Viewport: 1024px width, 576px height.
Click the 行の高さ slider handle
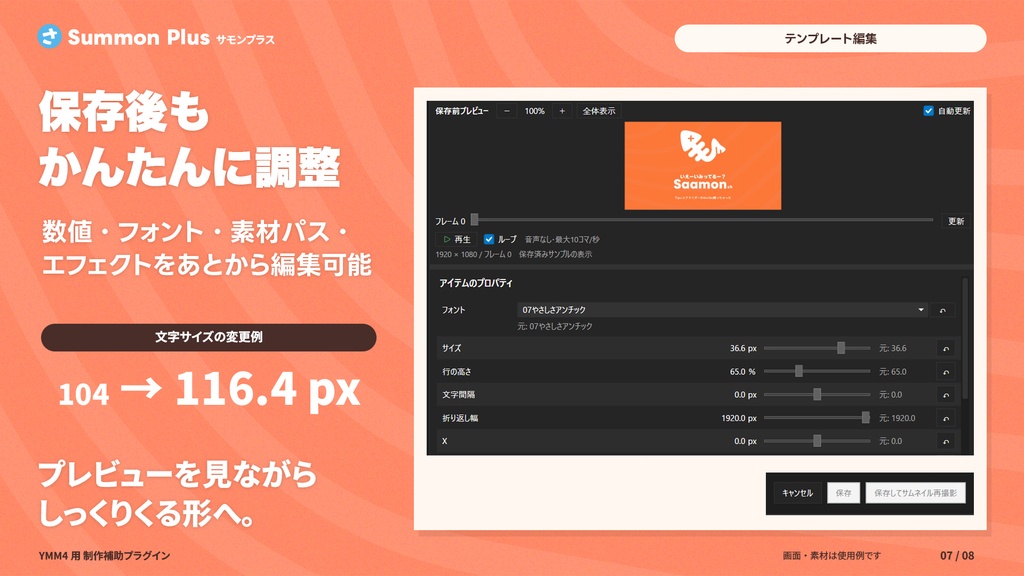(799, 372)
